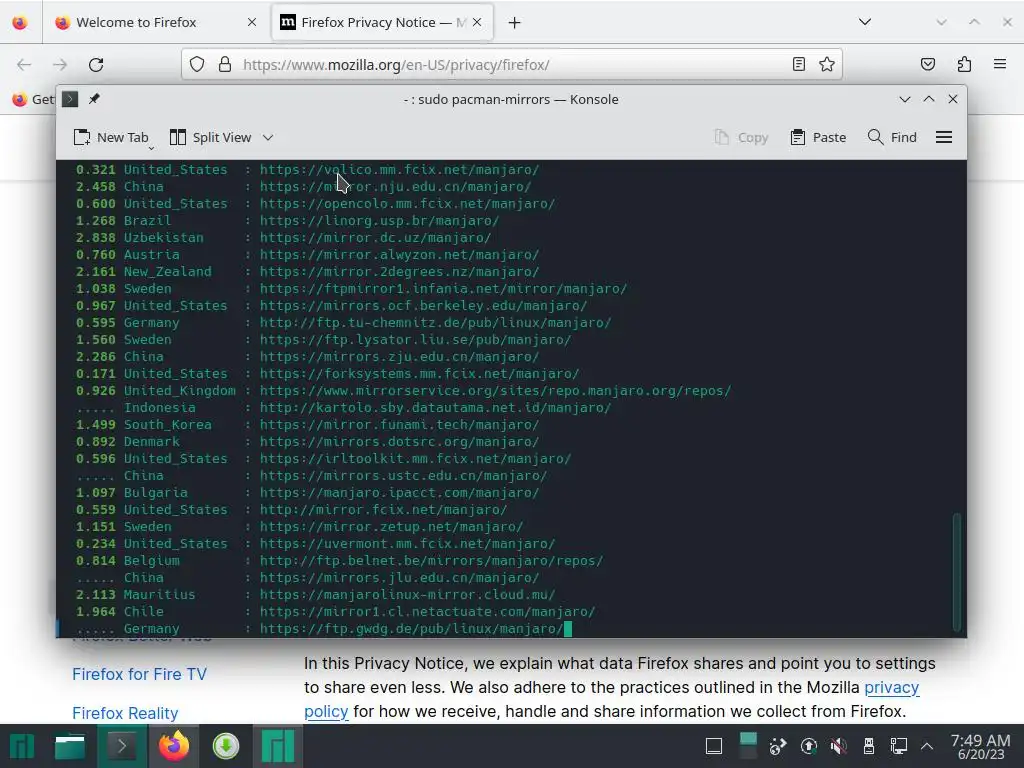The height and width of the screenshot is (768, 1024).
Task: Open Firefox Reality link
Action: coord(125,713)
